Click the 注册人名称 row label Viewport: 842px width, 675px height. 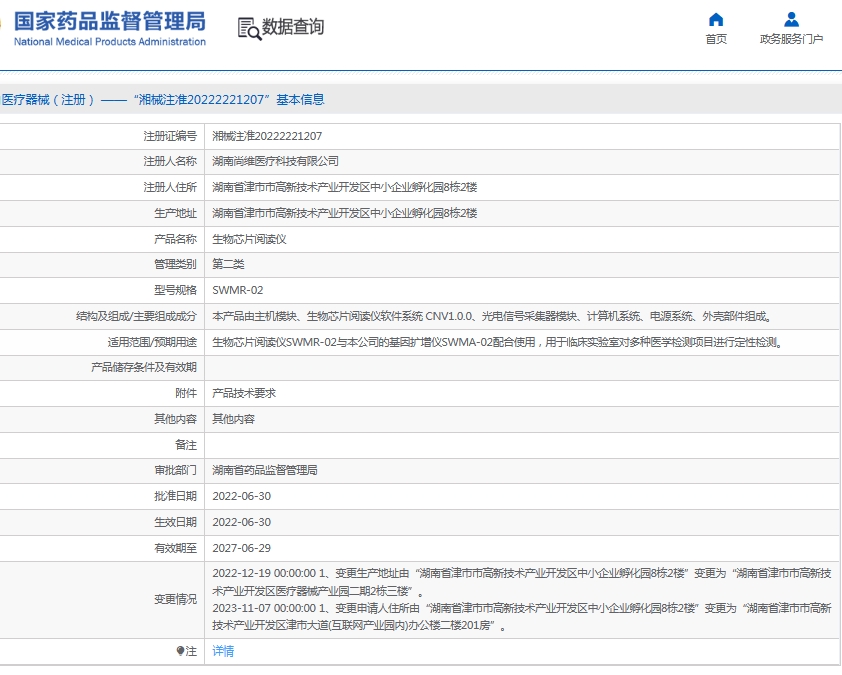(170, 161)
